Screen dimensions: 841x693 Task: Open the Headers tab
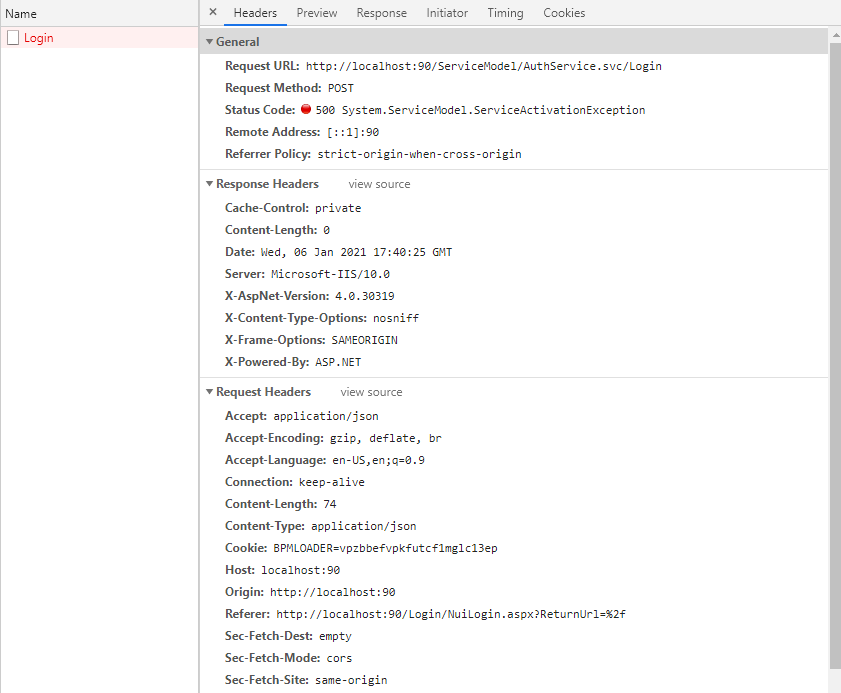(x=255, y=13)
